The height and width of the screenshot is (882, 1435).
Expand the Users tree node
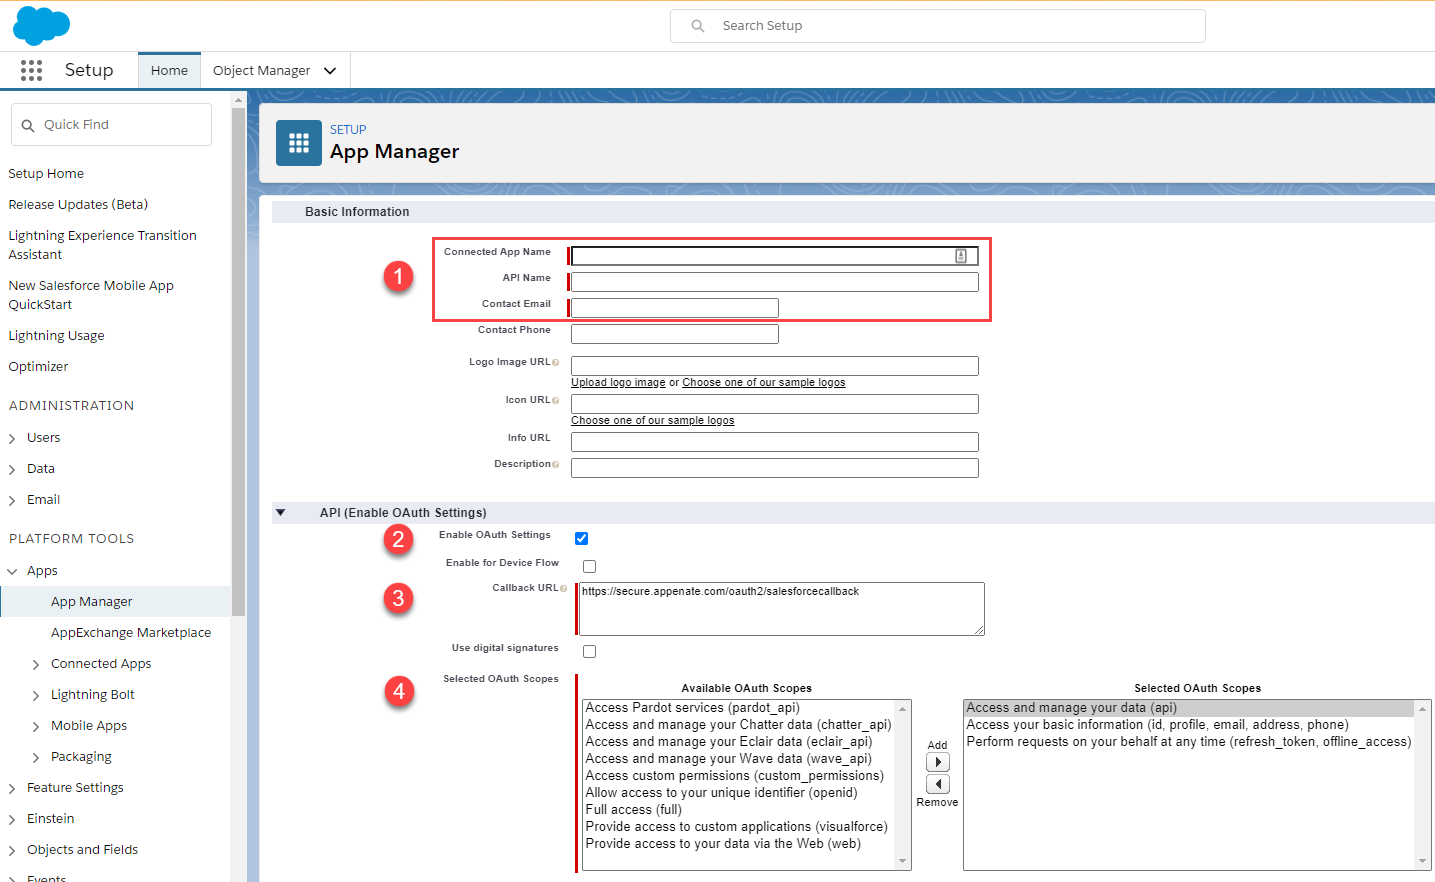12,438
